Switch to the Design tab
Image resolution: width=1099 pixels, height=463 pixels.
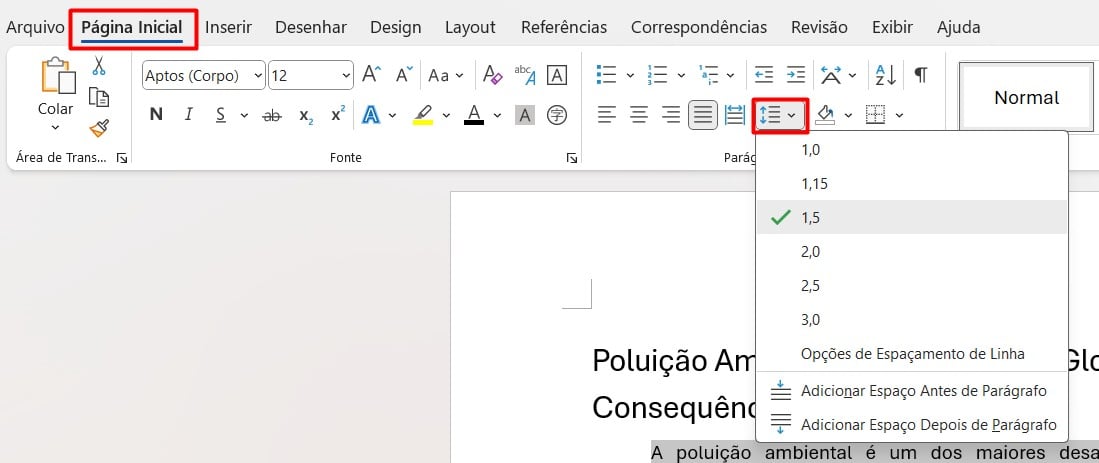[x=395, y=28]
